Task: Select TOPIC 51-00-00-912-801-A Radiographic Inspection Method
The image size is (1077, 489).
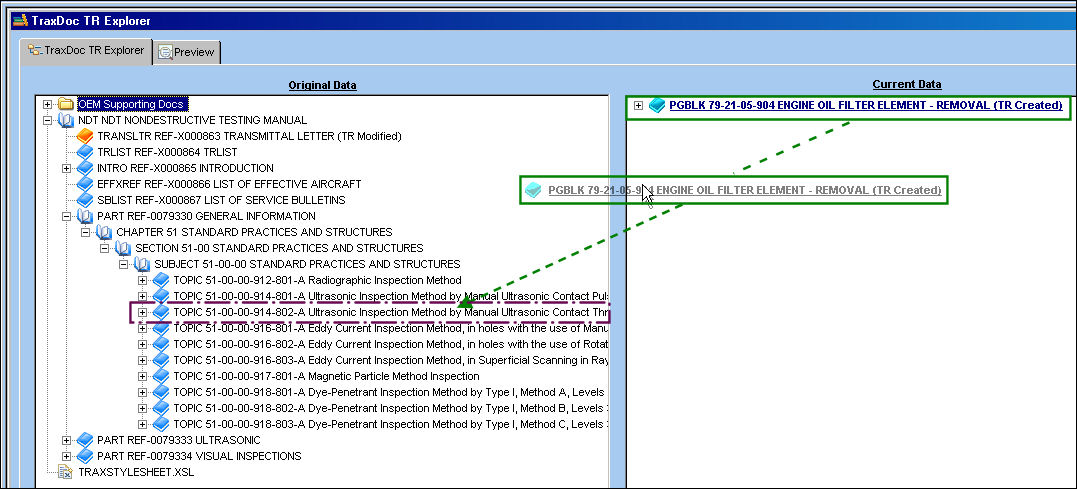Action: coord(317,280)
